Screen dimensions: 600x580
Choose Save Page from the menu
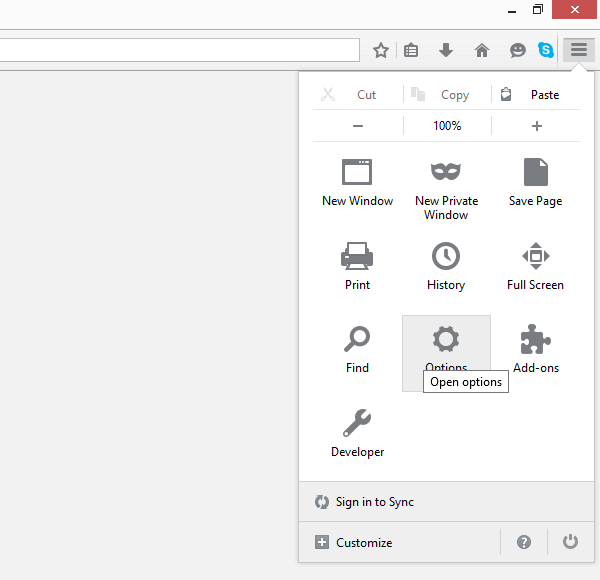(535, 182)
